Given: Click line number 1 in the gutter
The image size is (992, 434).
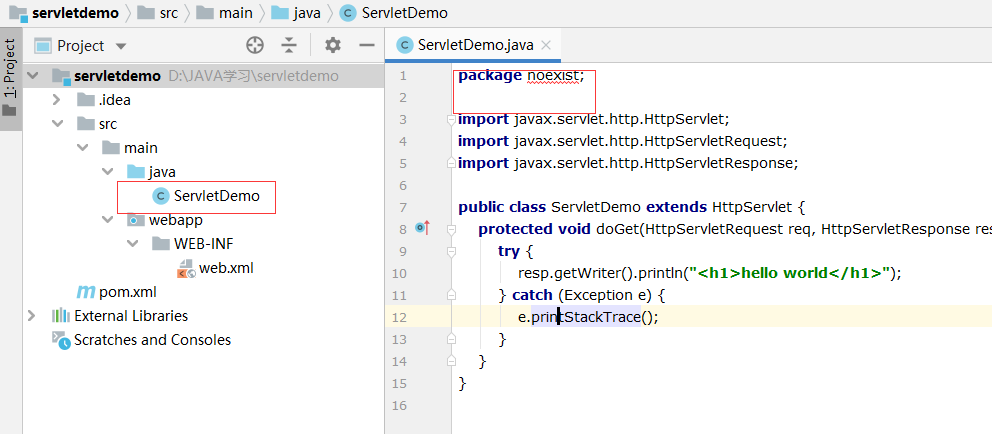Looking at the screenshot, I should pyautogui.click(x=403, y=76).
